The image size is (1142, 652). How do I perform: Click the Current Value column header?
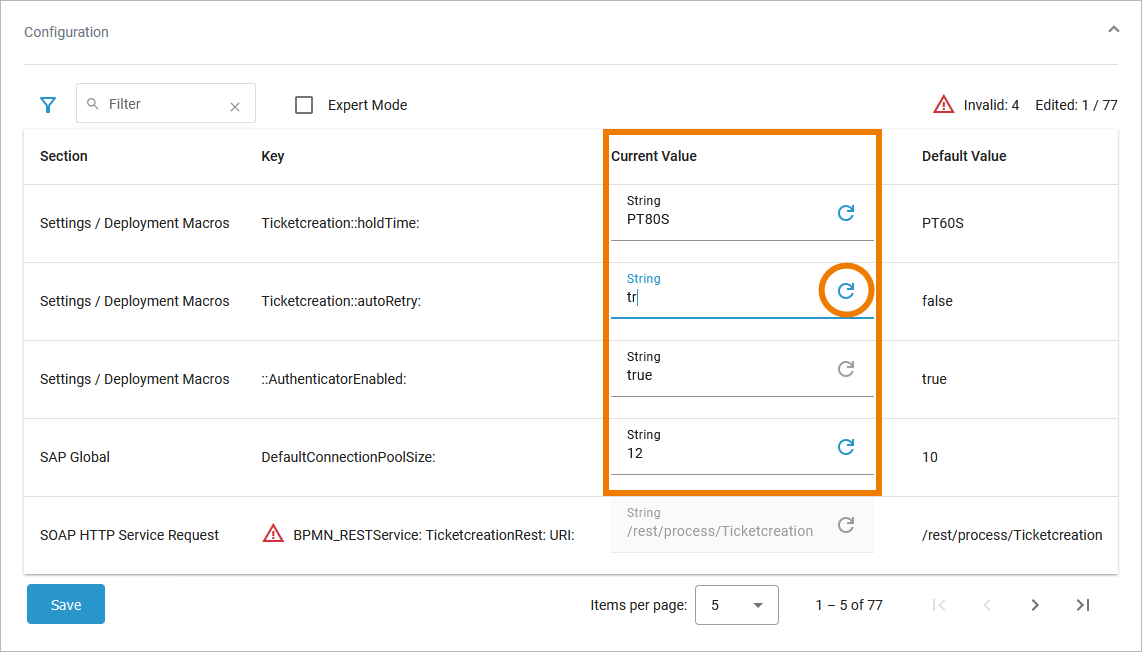pos(654,156)
